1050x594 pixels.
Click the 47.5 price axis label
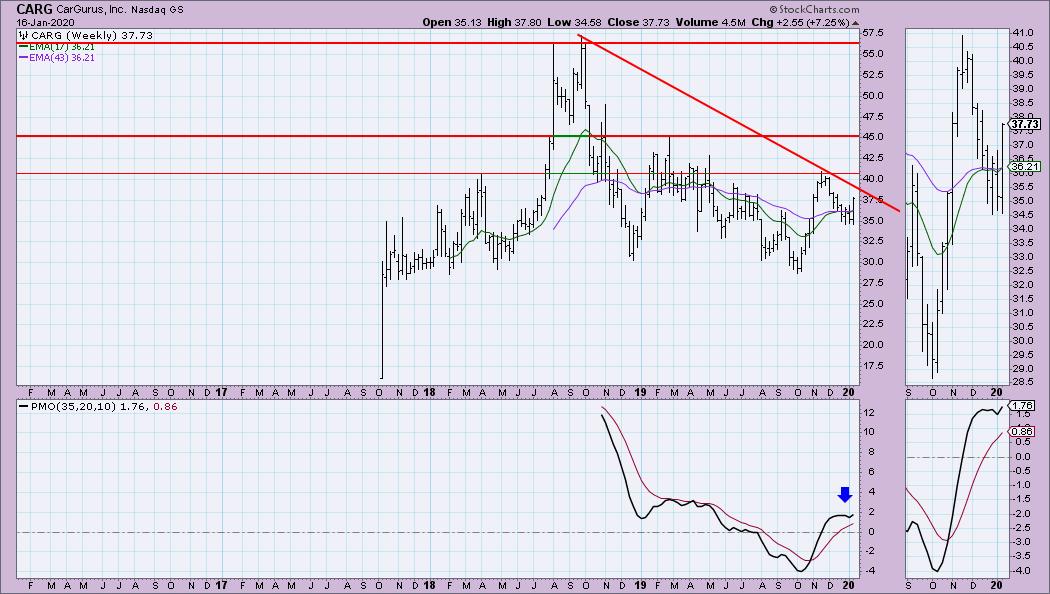tap(874, 117)
